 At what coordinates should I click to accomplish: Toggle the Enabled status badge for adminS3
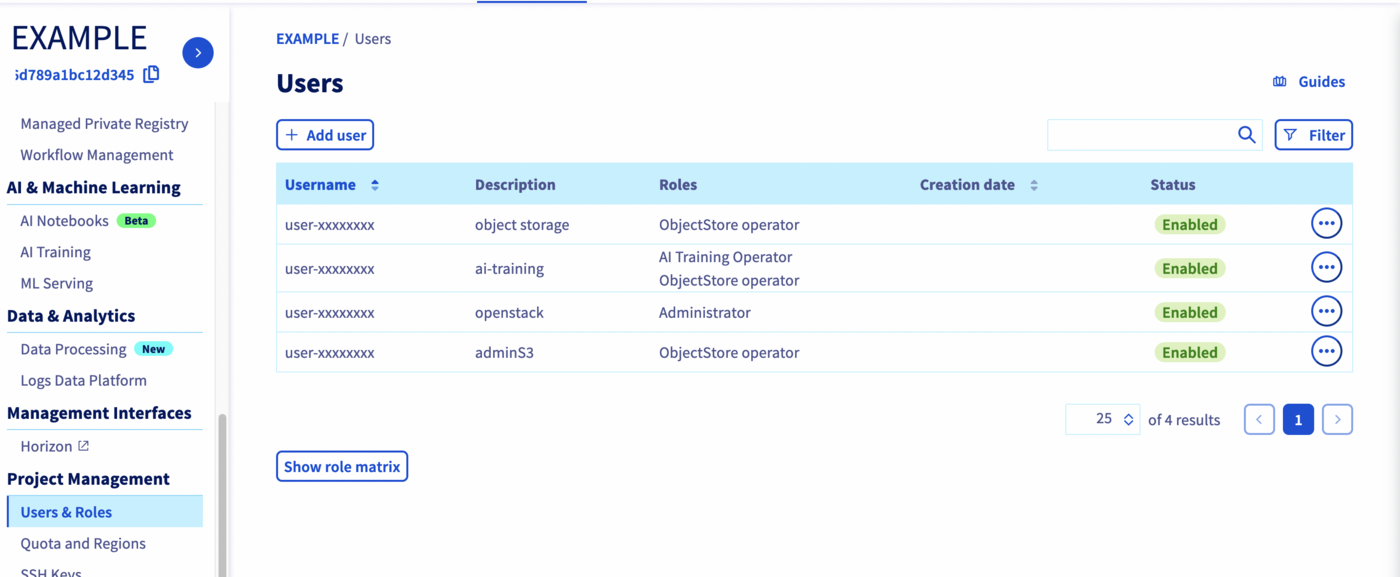click(x=1189, y=351)
